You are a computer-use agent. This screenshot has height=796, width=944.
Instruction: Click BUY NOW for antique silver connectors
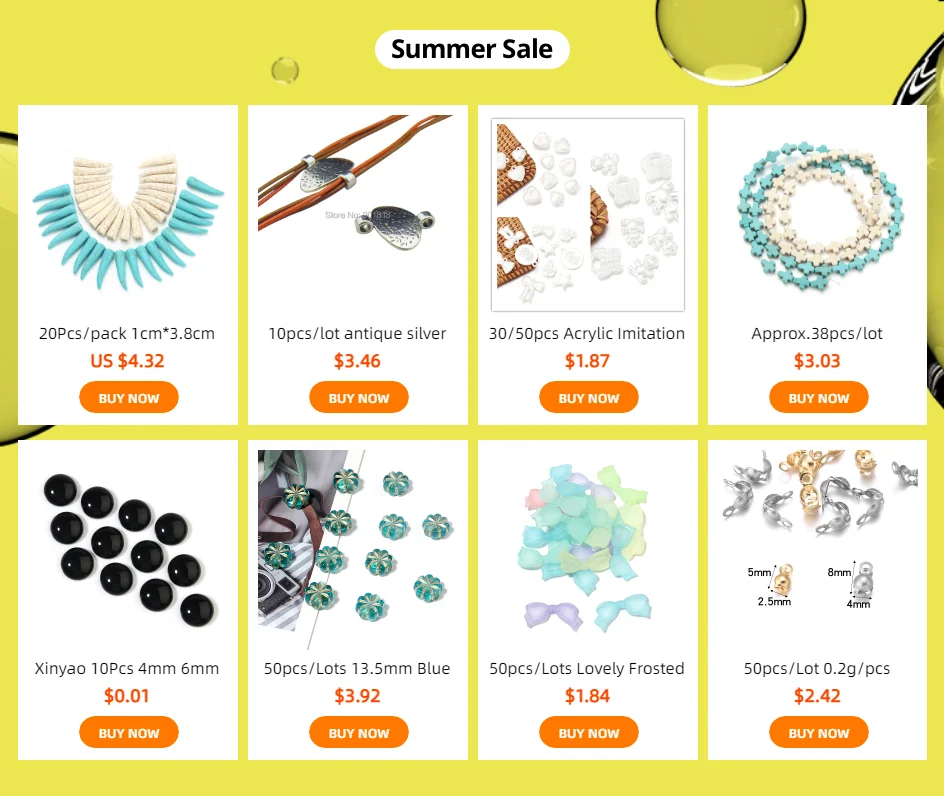tap(359, 397)
